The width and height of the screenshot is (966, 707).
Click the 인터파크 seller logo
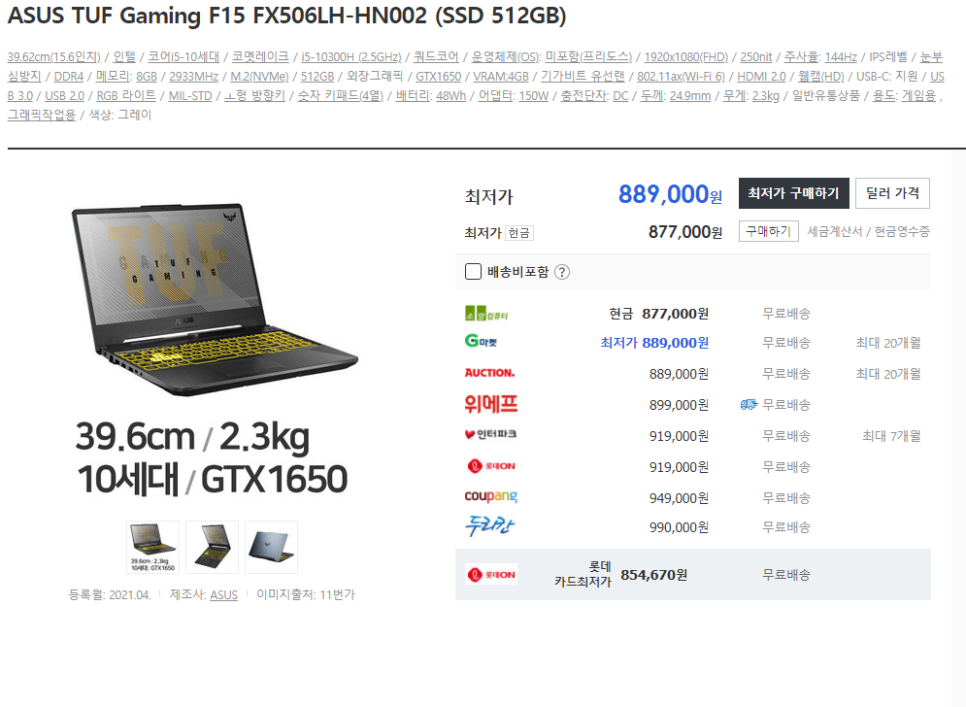[490, 435]
